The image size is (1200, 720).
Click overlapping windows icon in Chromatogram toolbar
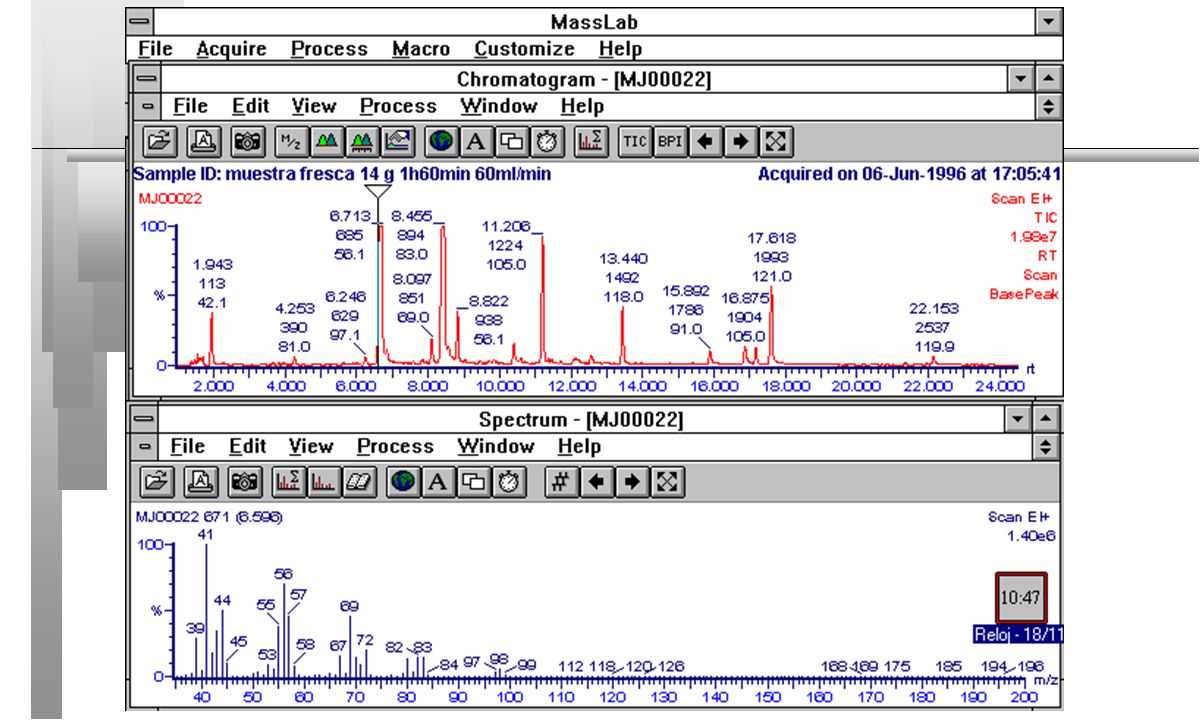coord(511,142)
